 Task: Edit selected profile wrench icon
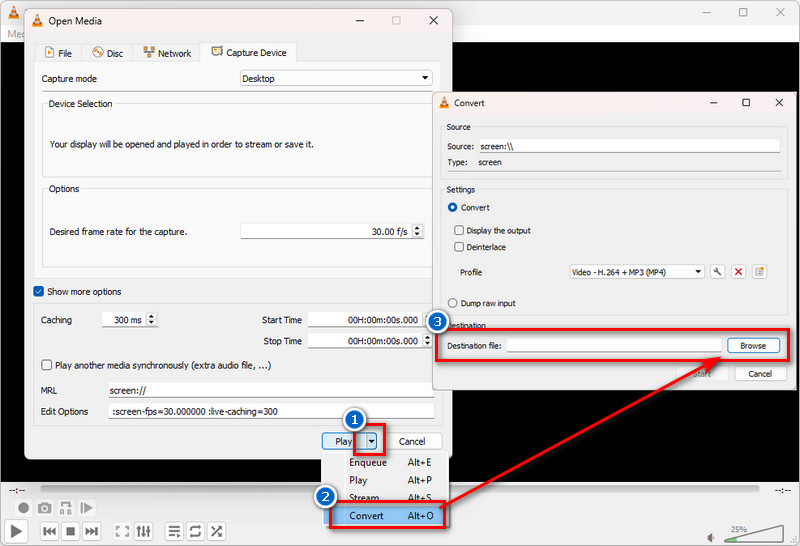717,271
